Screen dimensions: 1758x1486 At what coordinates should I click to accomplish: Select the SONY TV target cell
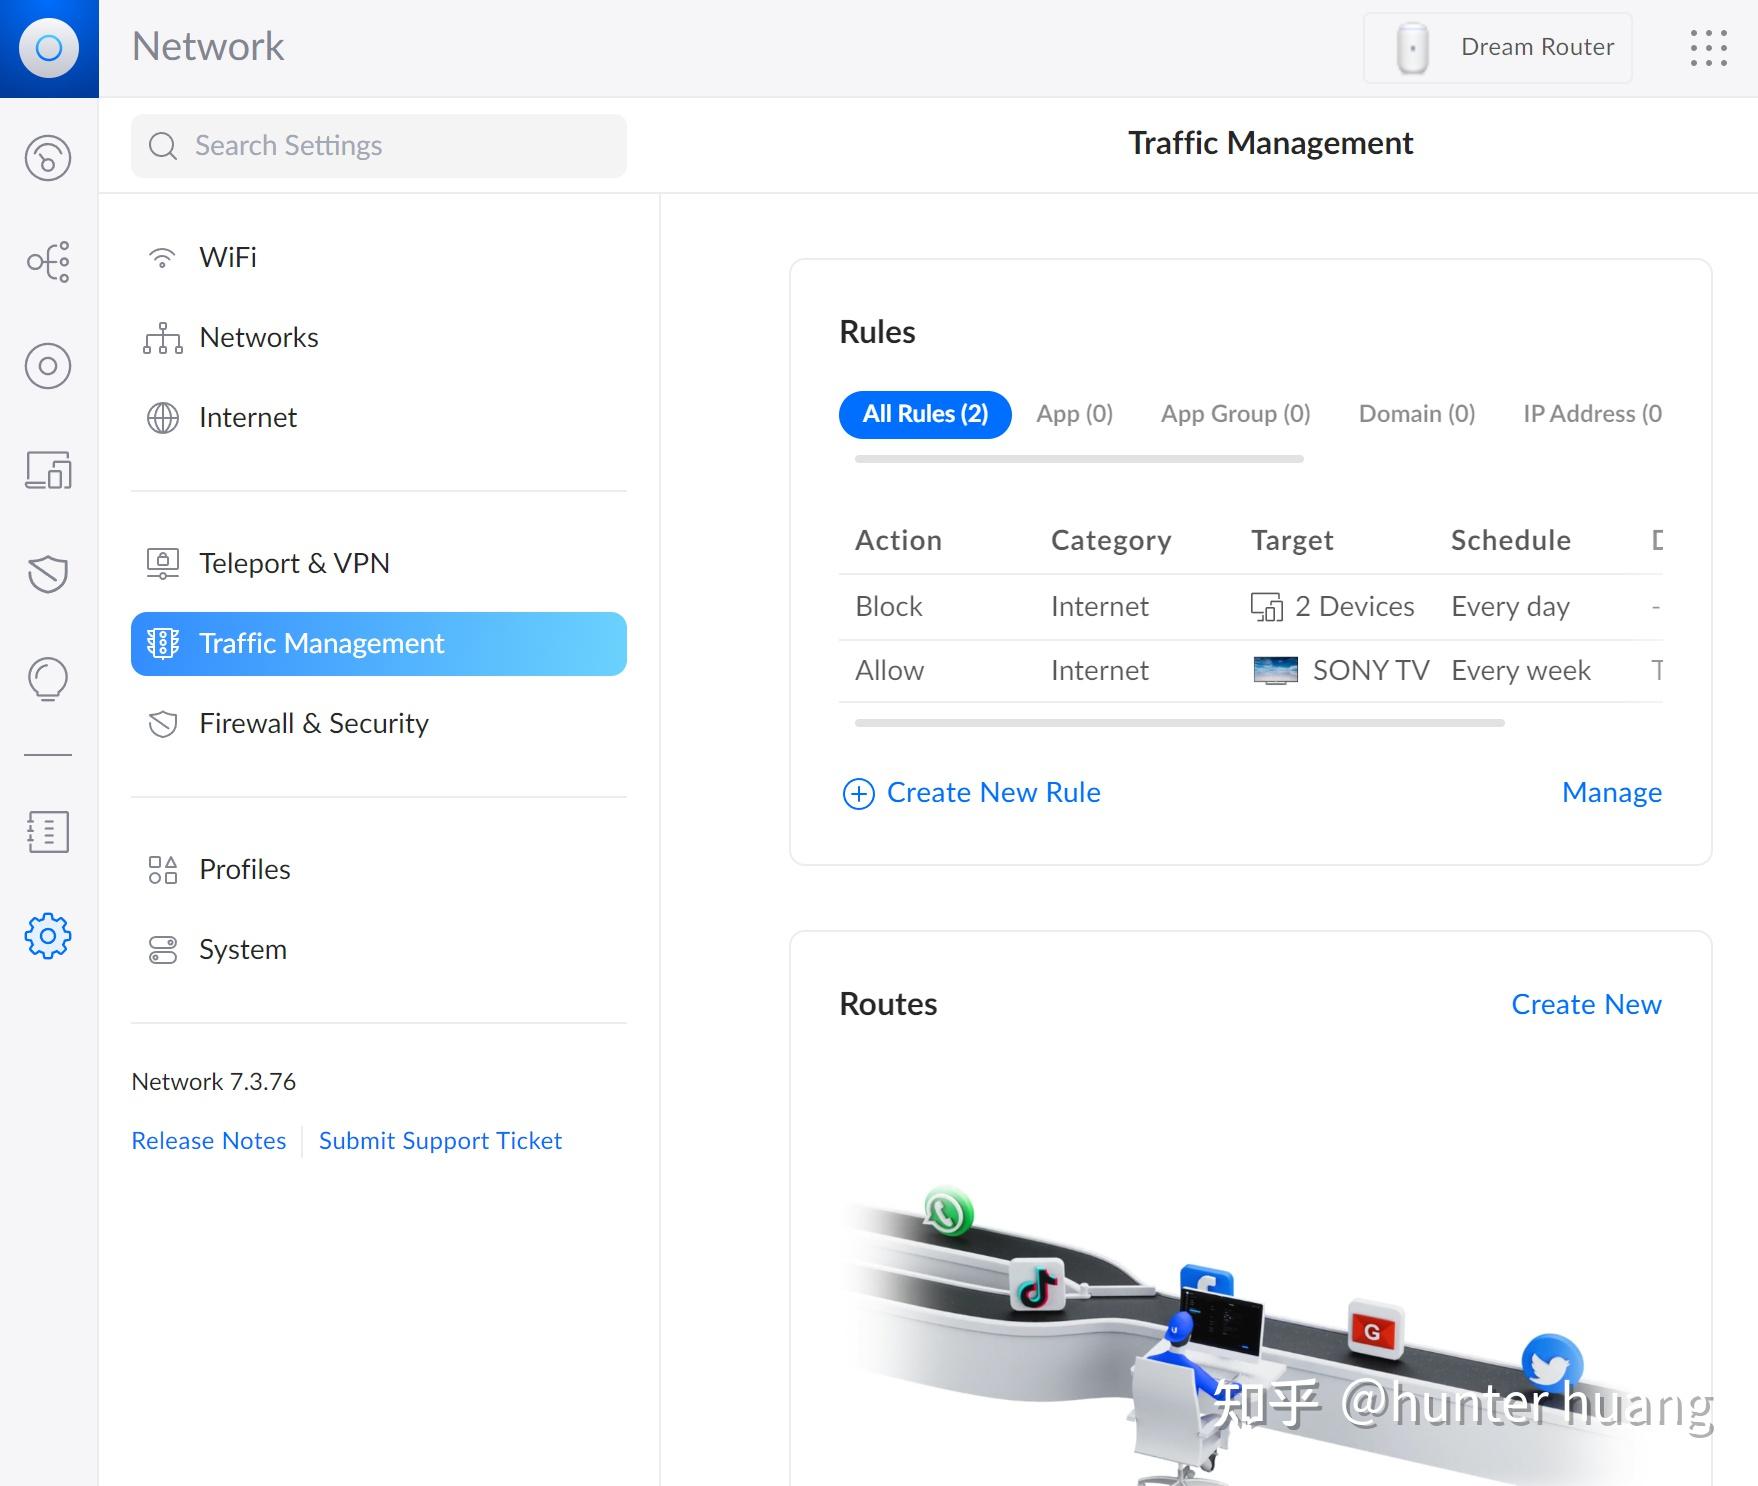pos(1342,671)
